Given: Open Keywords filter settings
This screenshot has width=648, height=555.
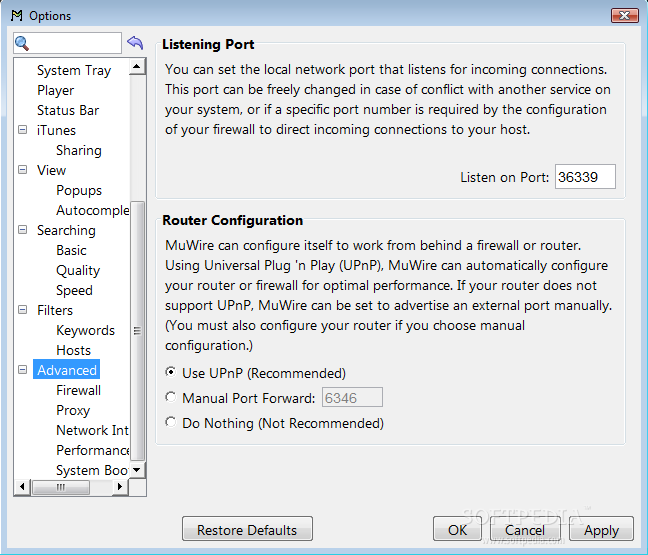Looking at the screenshot, I should pos(86,331).
